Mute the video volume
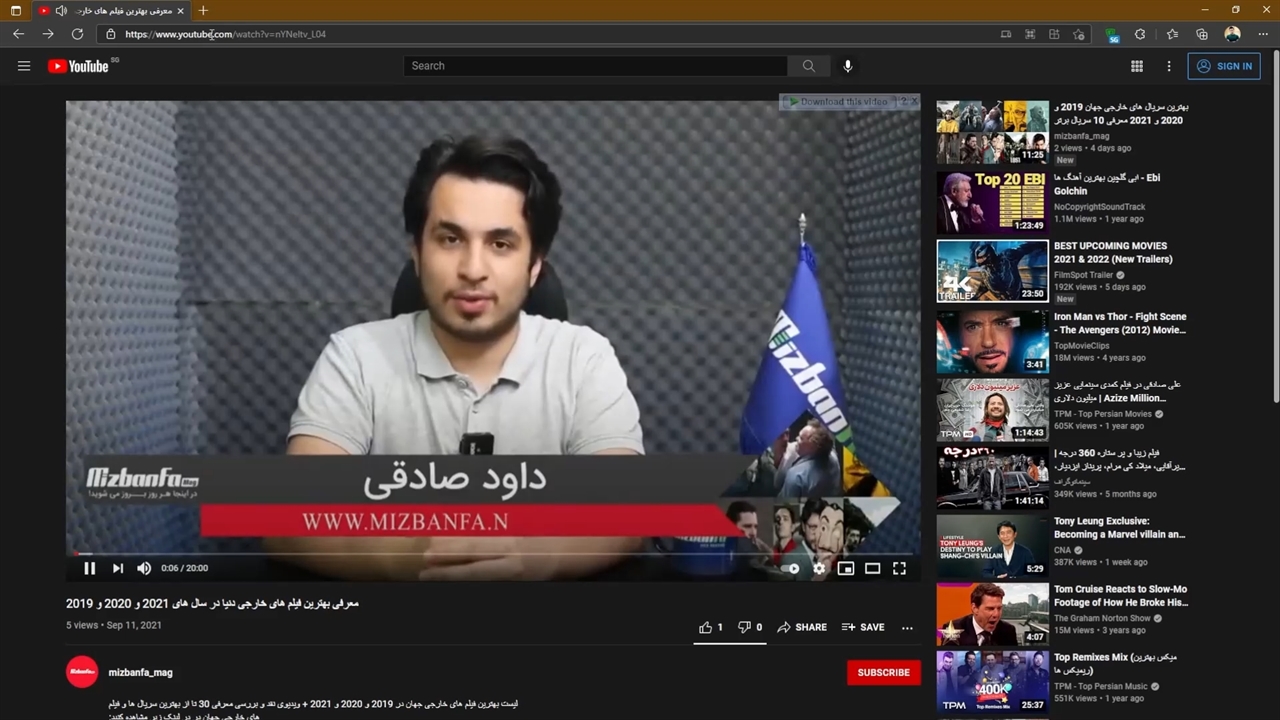This screenshot has width=1280, height=720. coord(144,568)
